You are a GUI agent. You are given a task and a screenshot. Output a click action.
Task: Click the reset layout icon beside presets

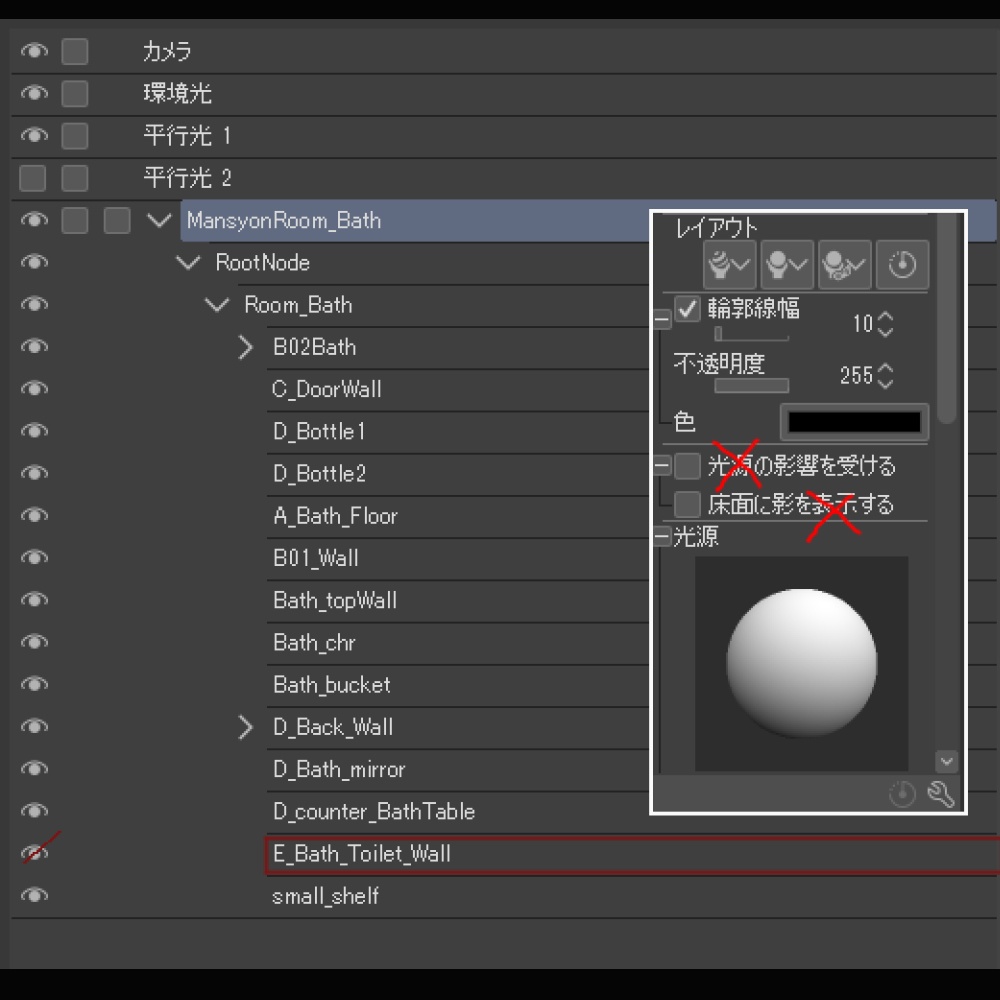pos(902,264)
